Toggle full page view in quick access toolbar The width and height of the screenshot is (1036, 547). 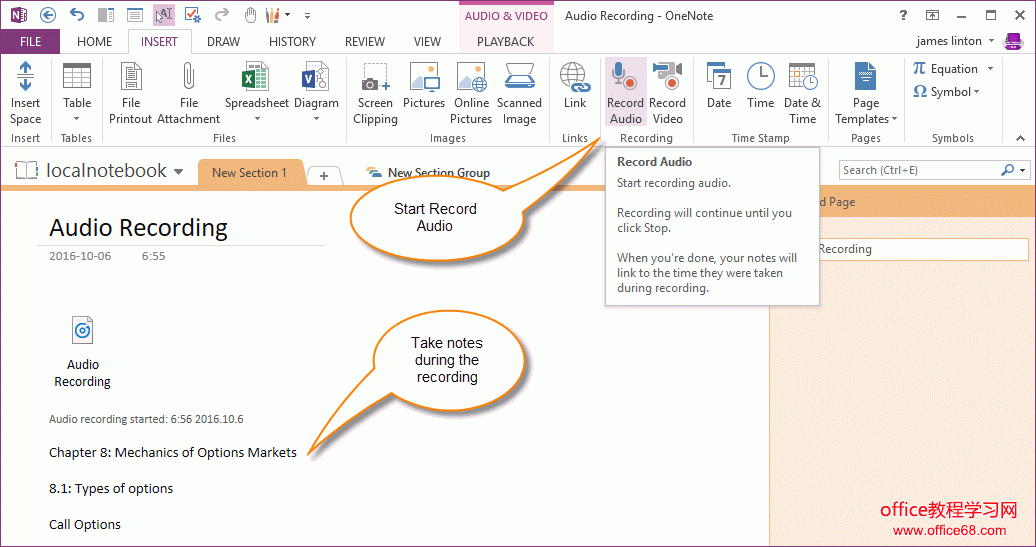[x=135, y=15]
